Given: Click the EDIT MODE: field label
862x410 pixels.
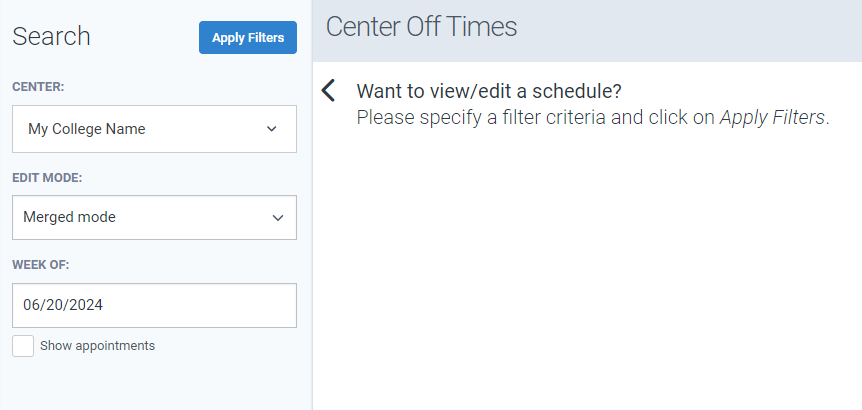Looking at the screenshot, I should coord(47,177).
